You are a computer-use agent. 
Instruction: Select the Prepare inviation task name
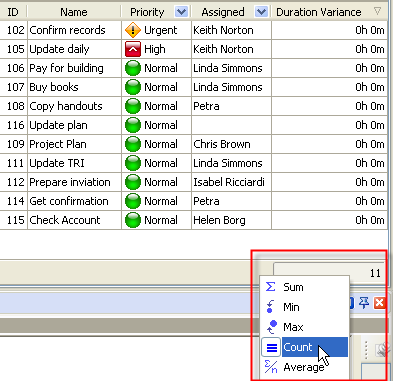tap(70, 182)
